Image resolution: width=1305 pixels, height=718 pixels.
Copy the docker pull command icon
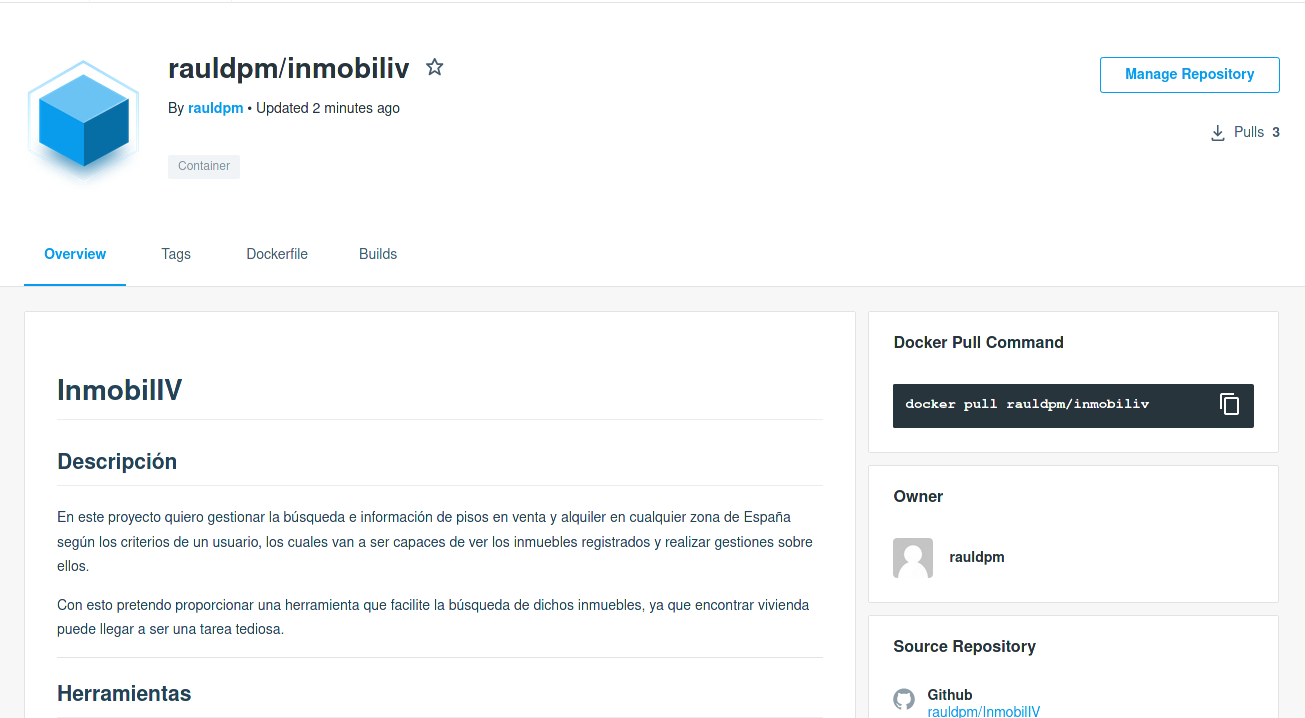(1229, 404)
